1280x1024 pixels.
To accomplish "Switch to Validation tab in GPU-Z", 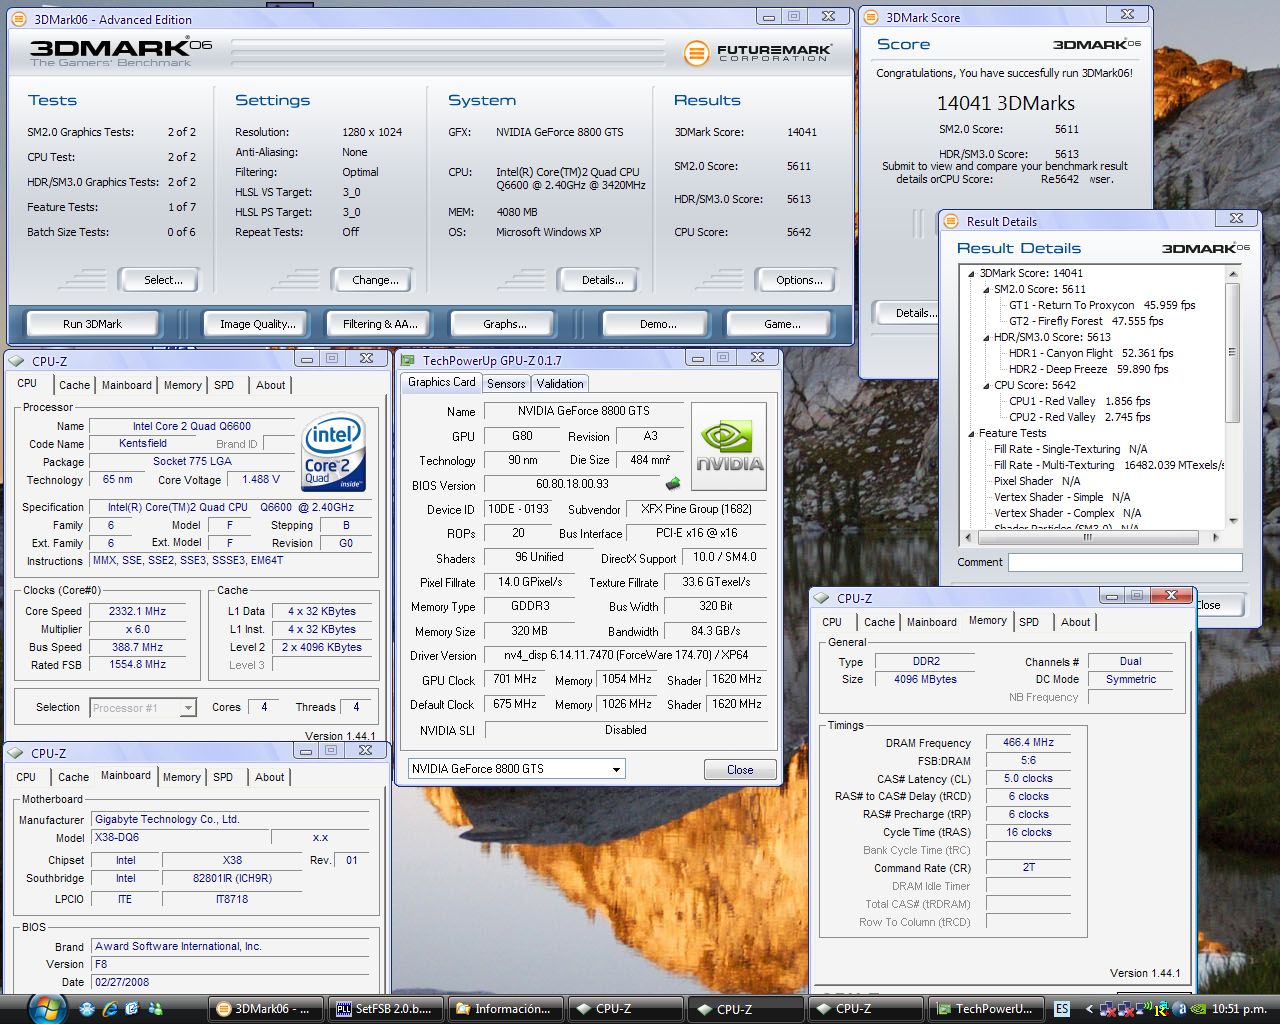I will point(560,384).
